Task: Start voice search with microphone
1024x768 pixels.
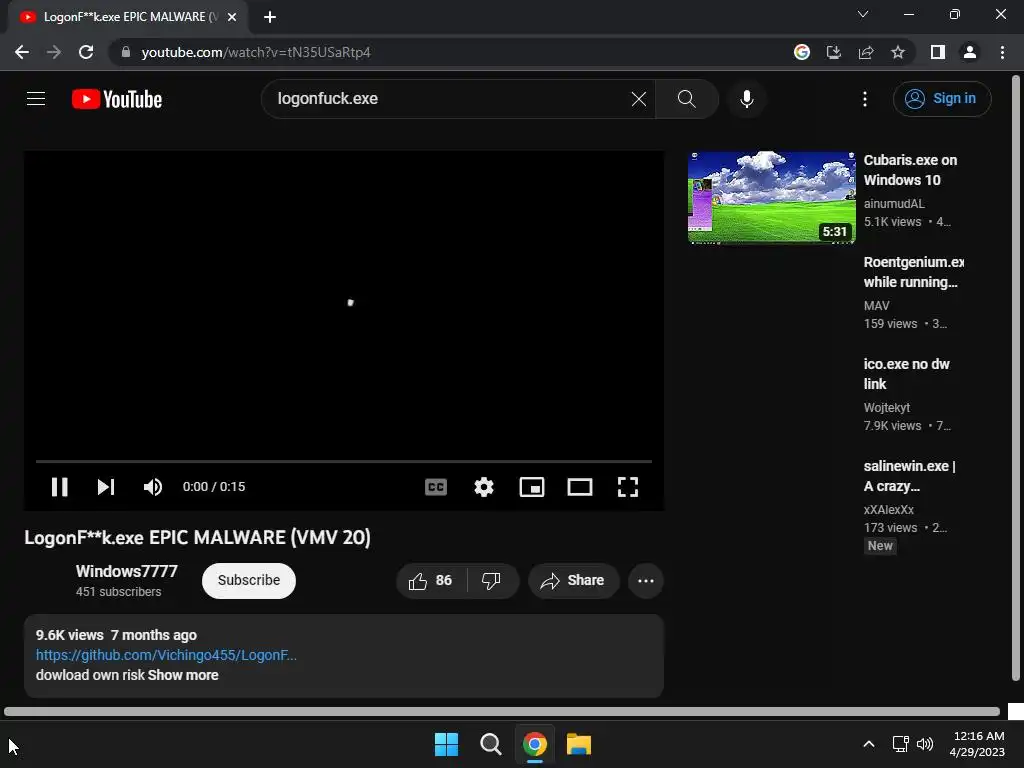Action: pyautogui.click(x=746, y=99)
